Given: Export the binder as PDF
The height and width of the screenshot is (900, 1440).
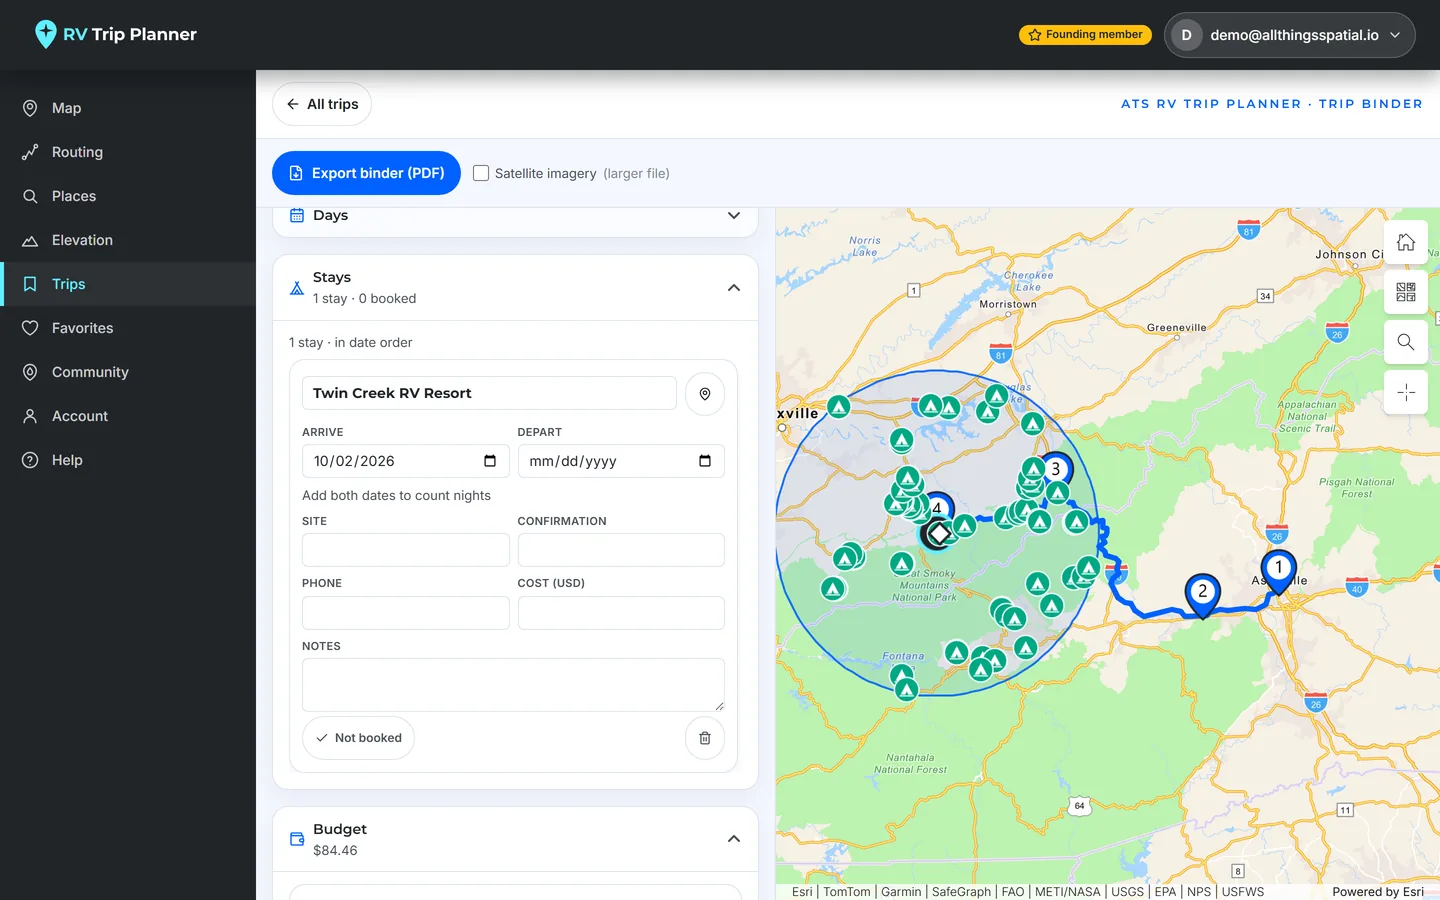Looking at the screenshot, I should (366, 173).
